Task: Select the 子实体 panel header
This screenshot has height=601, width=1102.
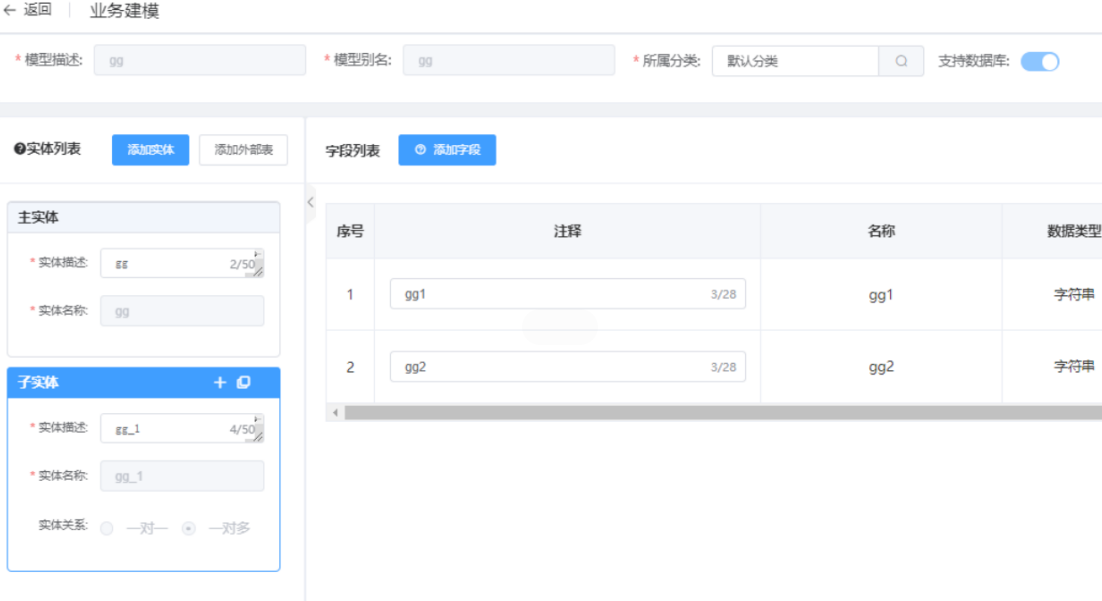Action: [x=110, y=382]
